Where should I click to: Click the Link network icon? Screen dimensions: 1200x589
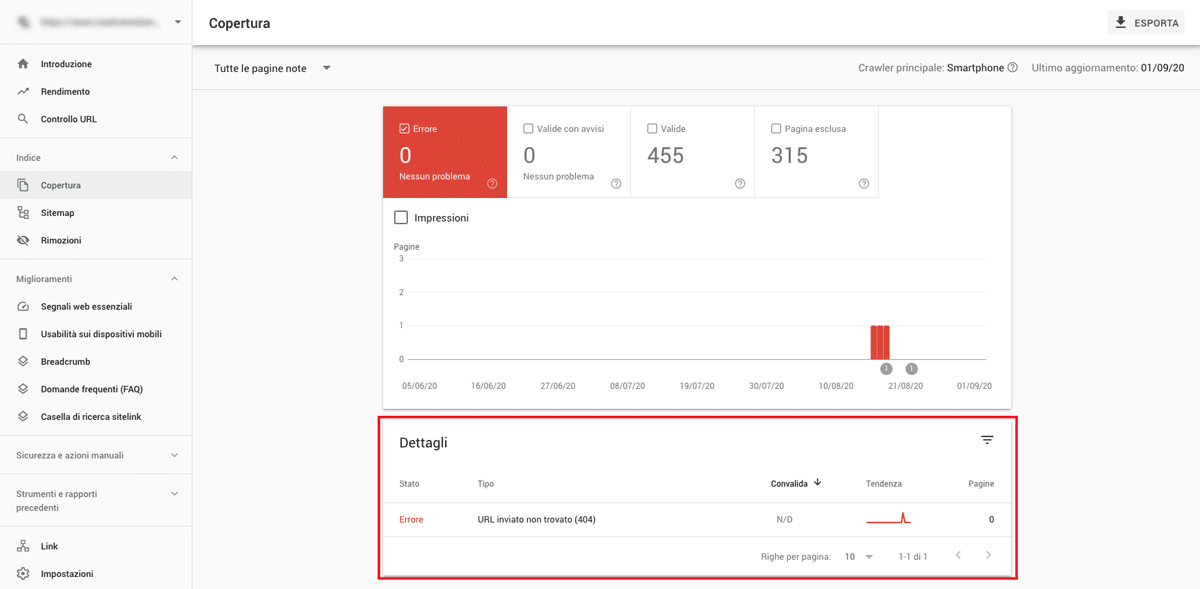[23, 546]
